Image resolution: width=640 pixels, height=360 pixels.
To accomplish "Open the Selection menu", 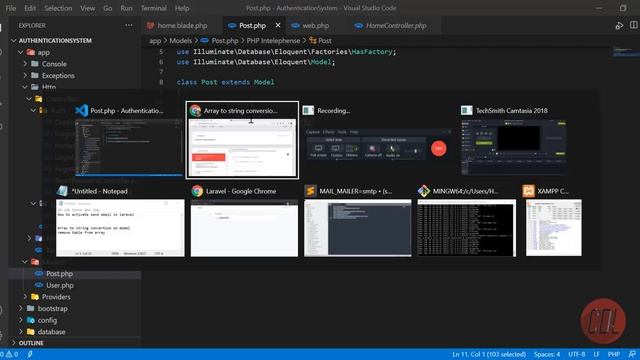I will coord(58,8).
